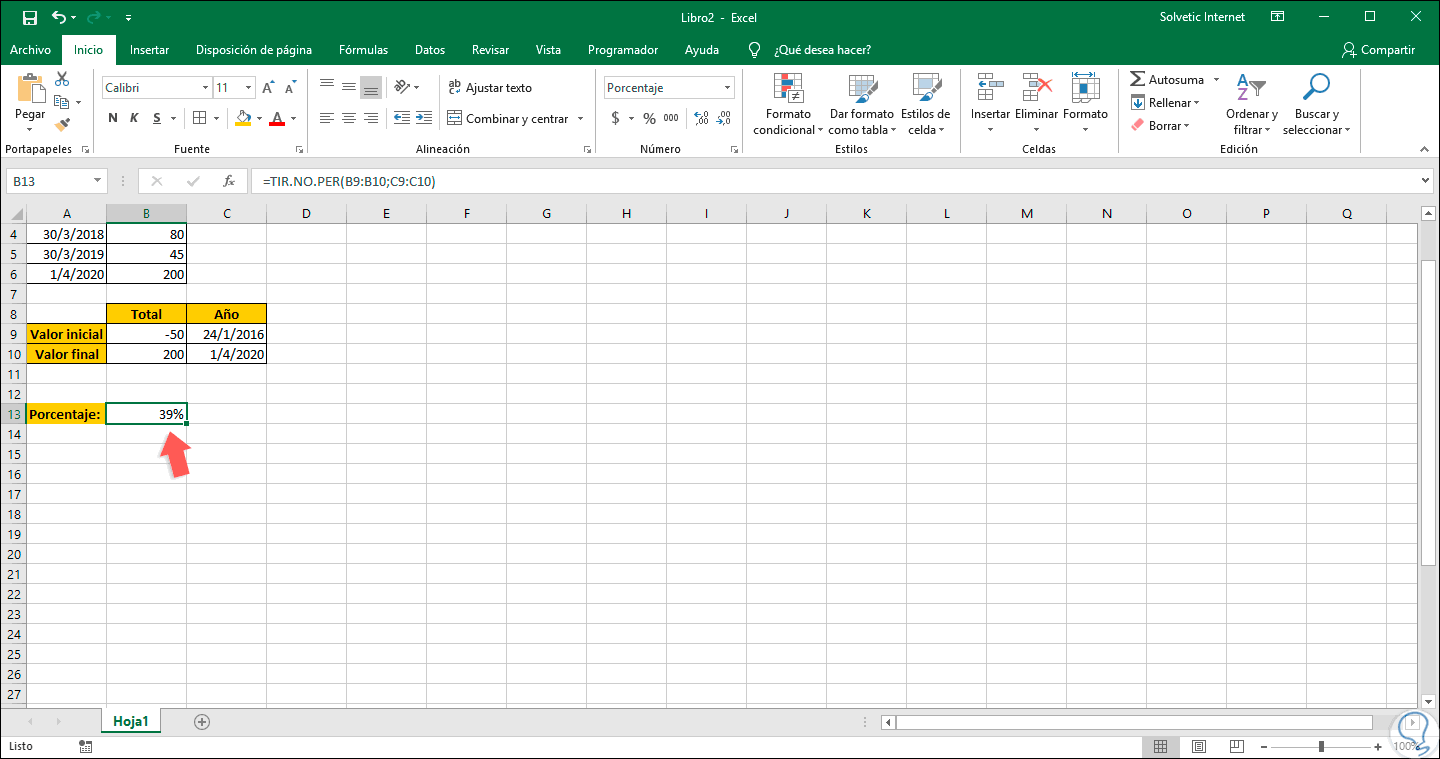The height and width of the screenshot is (759, 1440).
Task: Open Ordenar y filtrar options
Action: click(x=1252, y=105)
